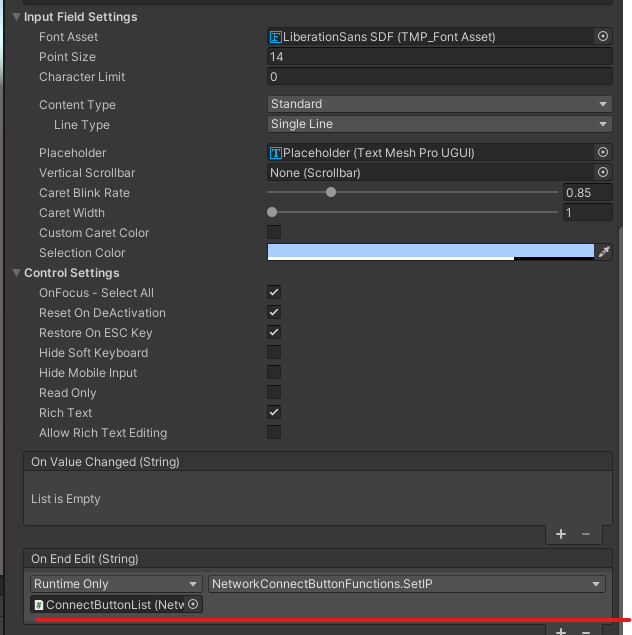Click the On Value Changed (String) header
This screenshot has height=635, width=632.
[318, 462]
